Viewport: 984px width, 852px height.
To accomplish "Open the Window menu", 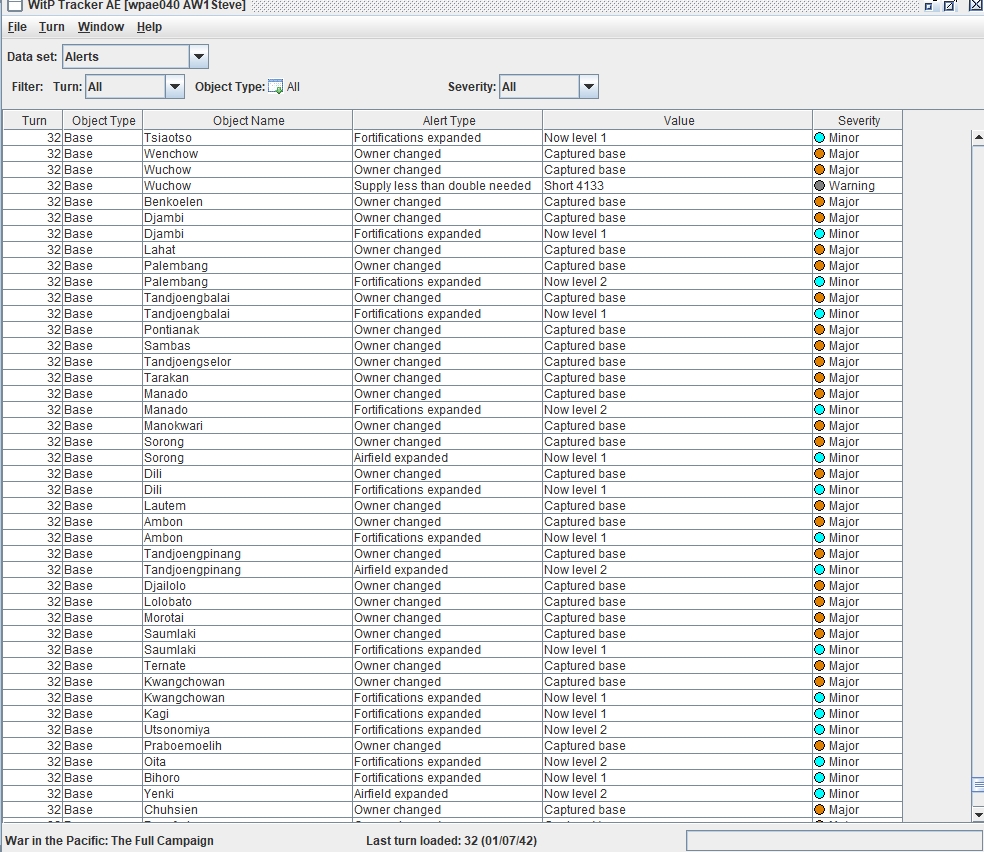I will coord(100,27).
